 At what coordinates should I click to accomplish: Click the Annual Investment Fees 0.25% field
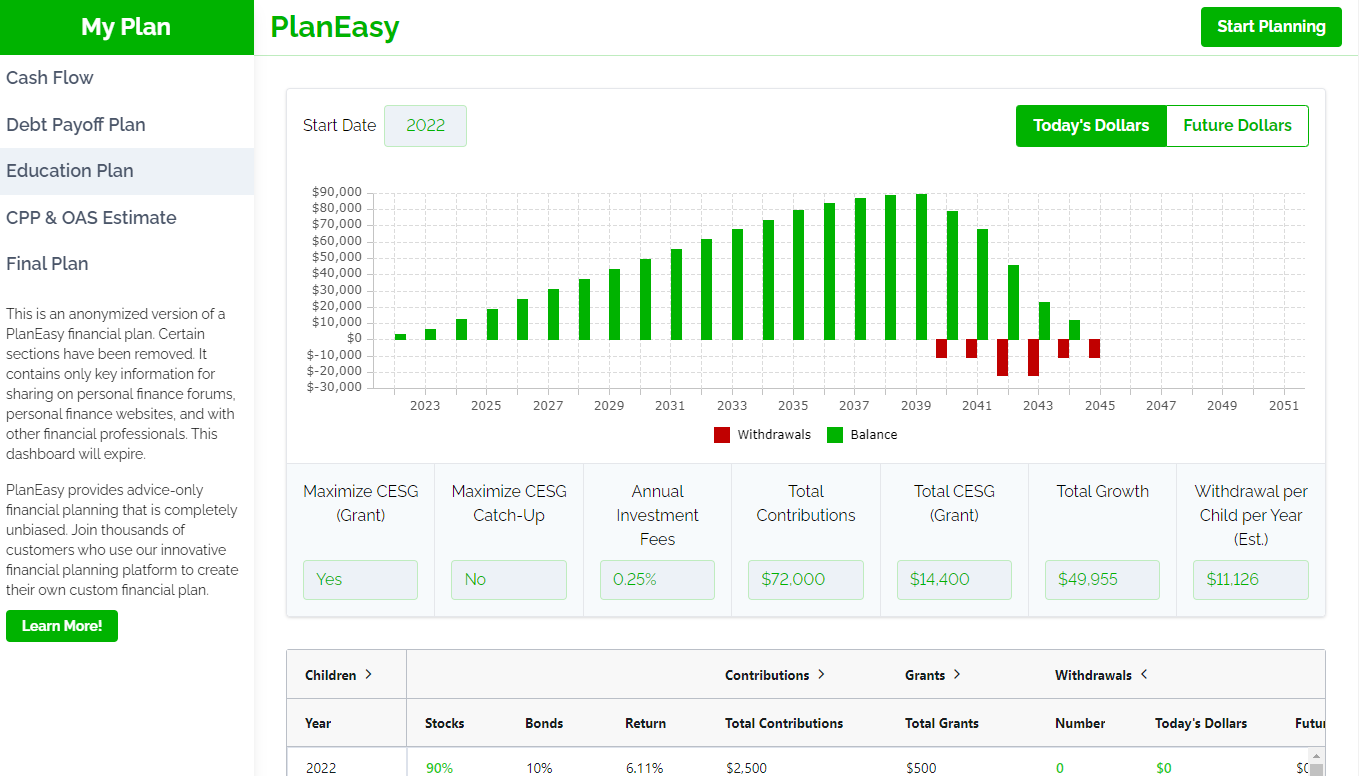point(657,580)
